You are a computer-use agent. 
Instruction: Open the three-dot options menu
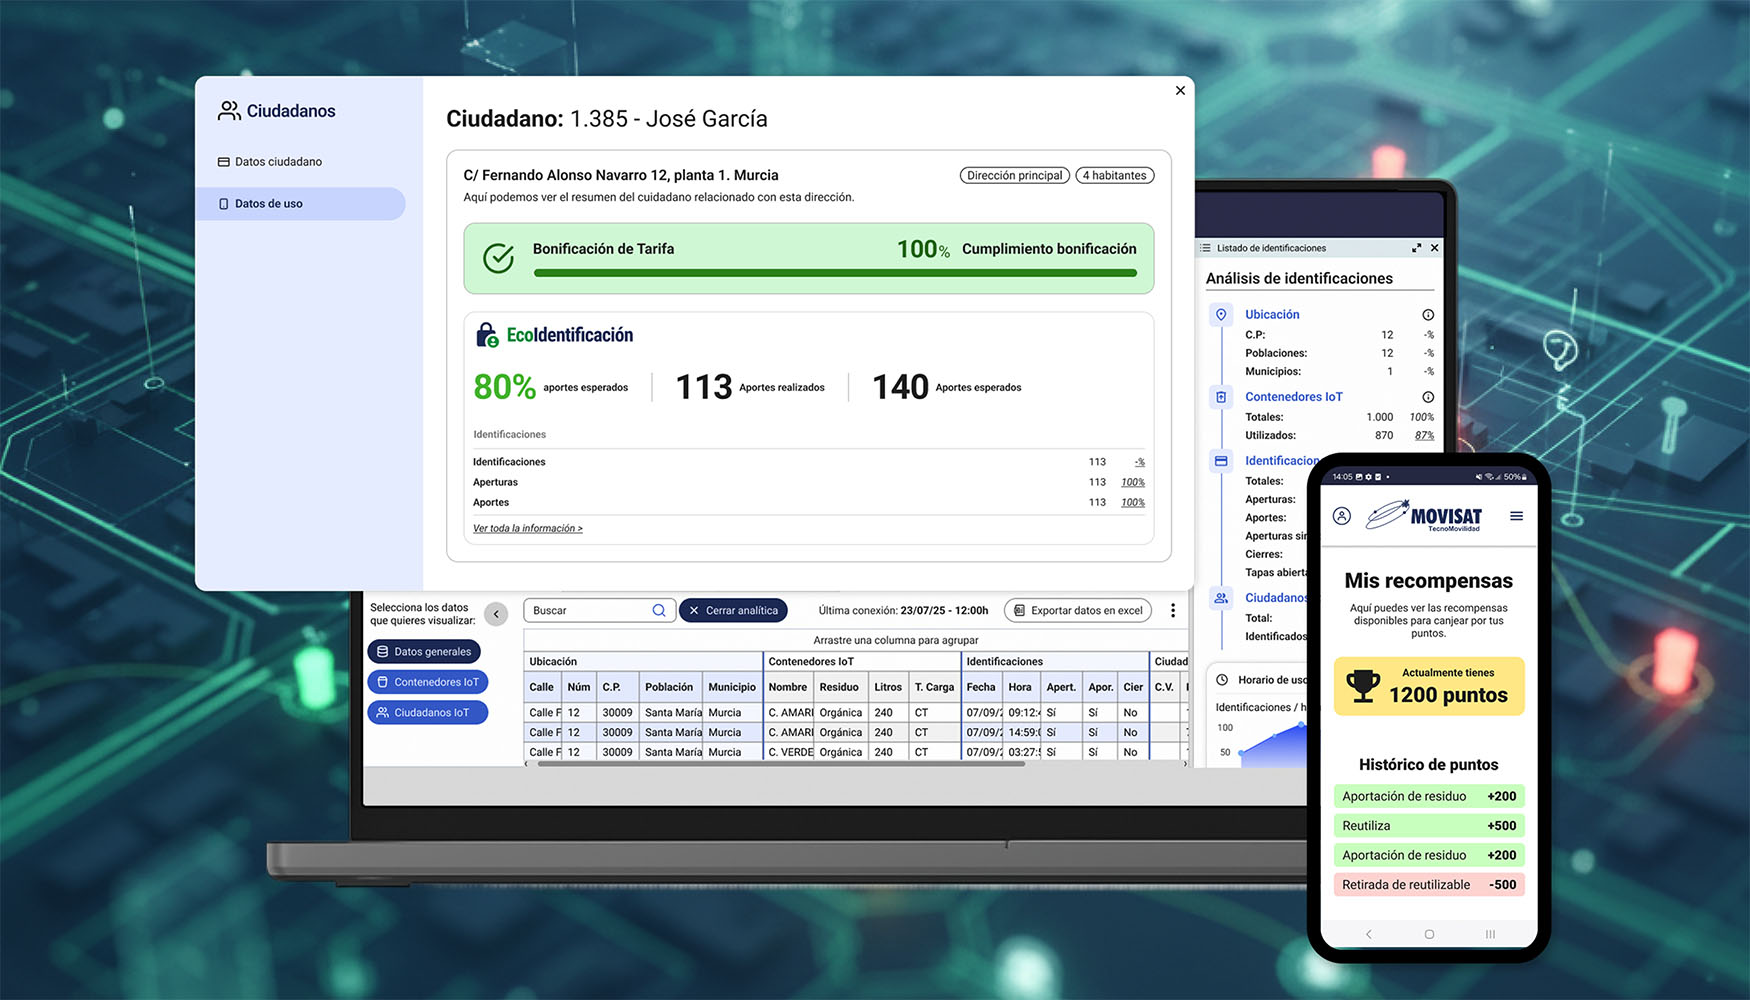click(x=1173, y=611)
